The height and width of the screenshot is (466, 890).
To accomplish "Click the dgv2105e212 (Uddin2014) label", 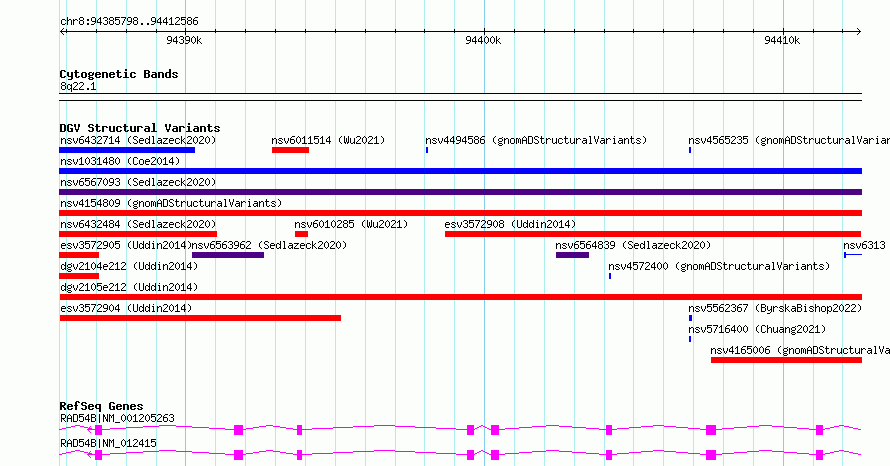I will (129, 287).
